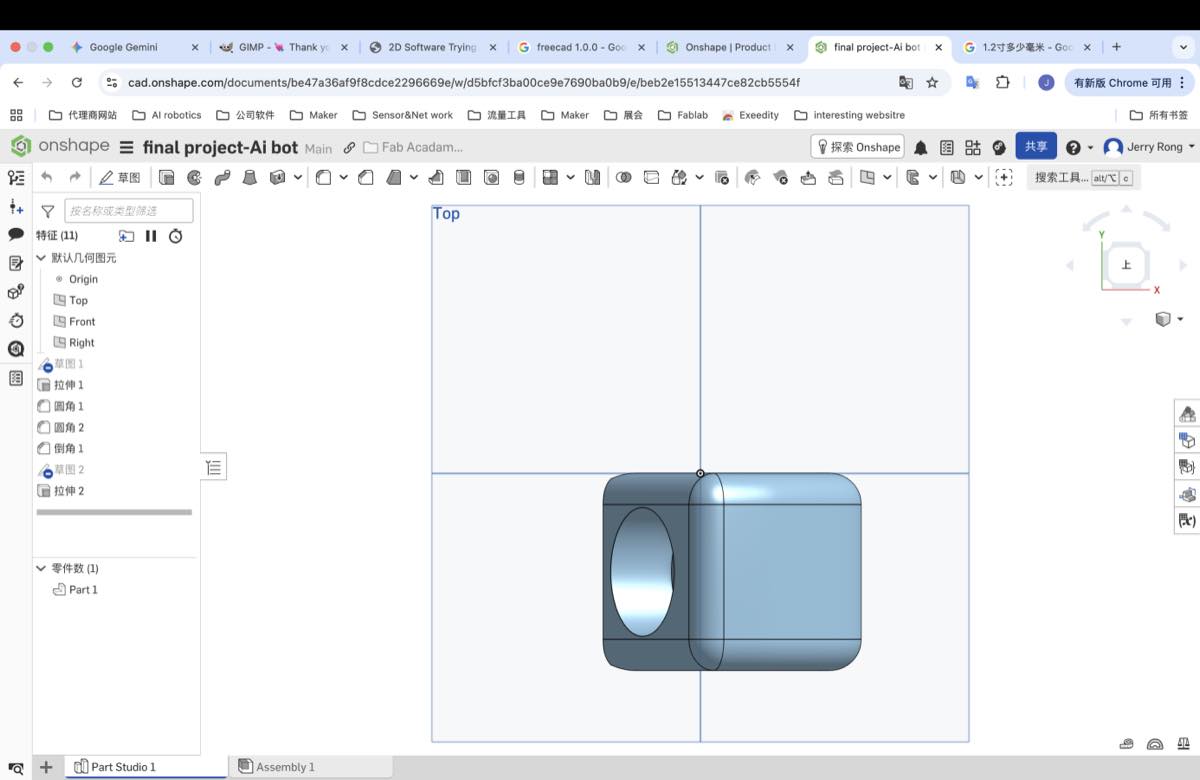Select the Hole tool
This screenshot has height=780, width=1200.
(492, 178)
